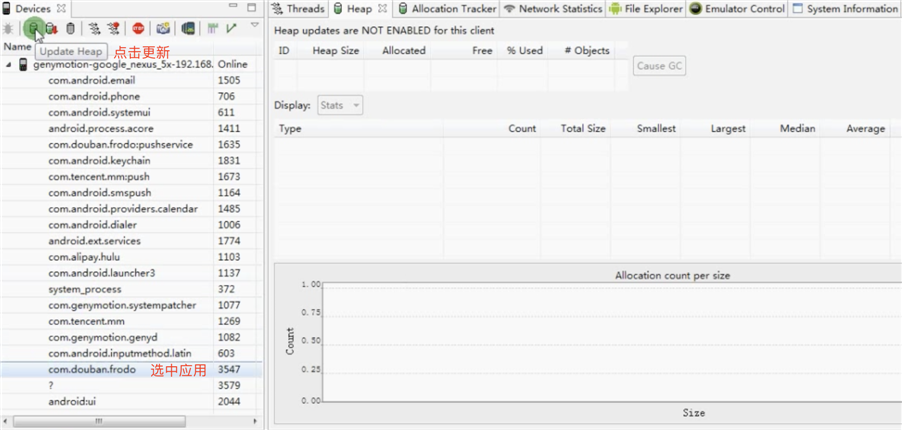Select the com.douban.frodo process
The image size is (902, 430).
[x=131, y=370]
